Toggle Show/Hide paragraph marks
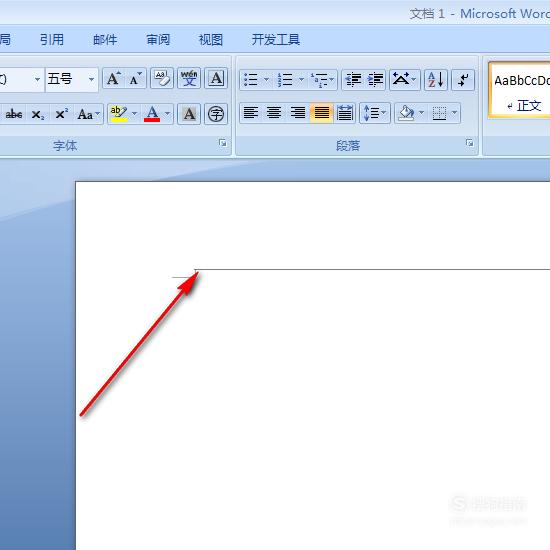 (463, 80)
